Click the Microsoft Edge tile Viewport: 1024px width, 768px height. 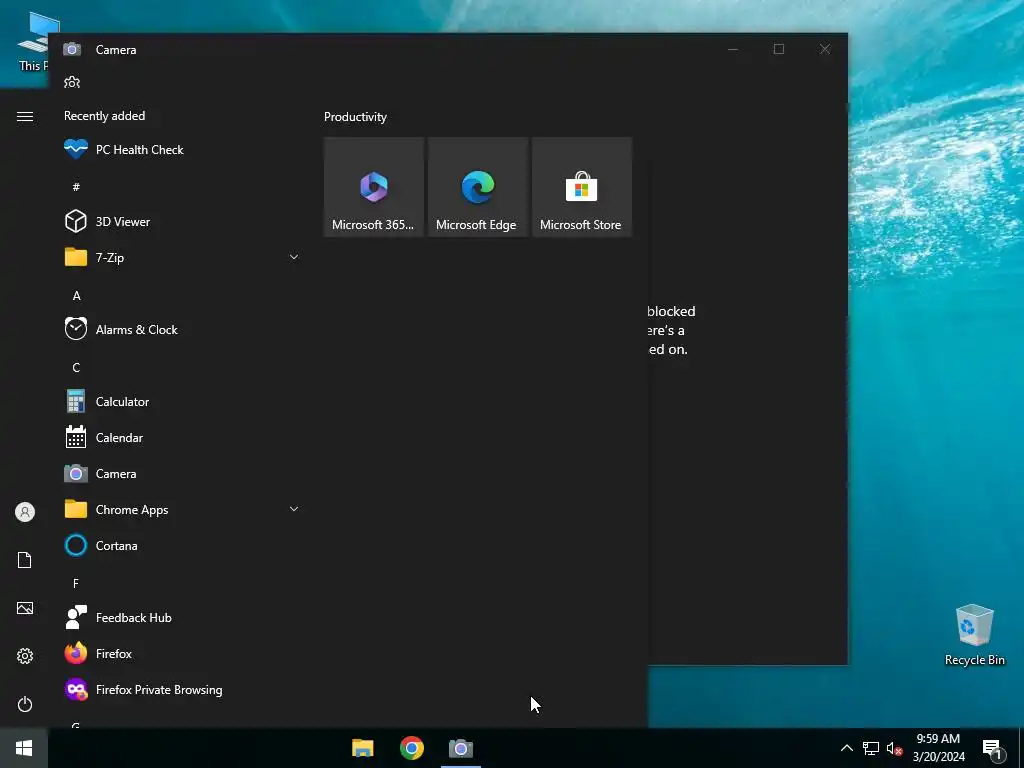tap(477, 187)
